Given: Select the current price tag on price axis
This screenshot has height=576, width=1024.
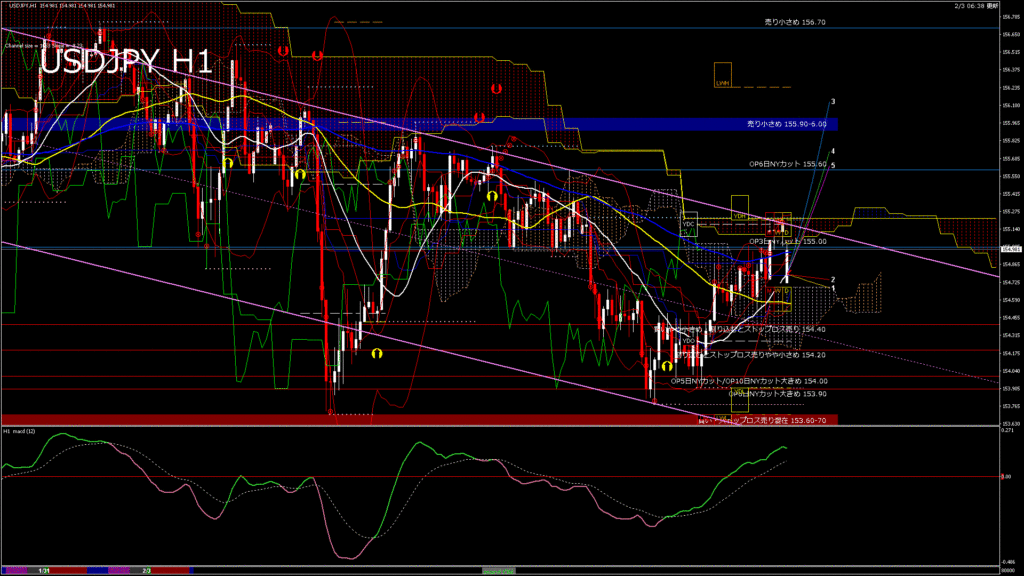Looking at the screenshot, I should click(x=1010, y=249).
